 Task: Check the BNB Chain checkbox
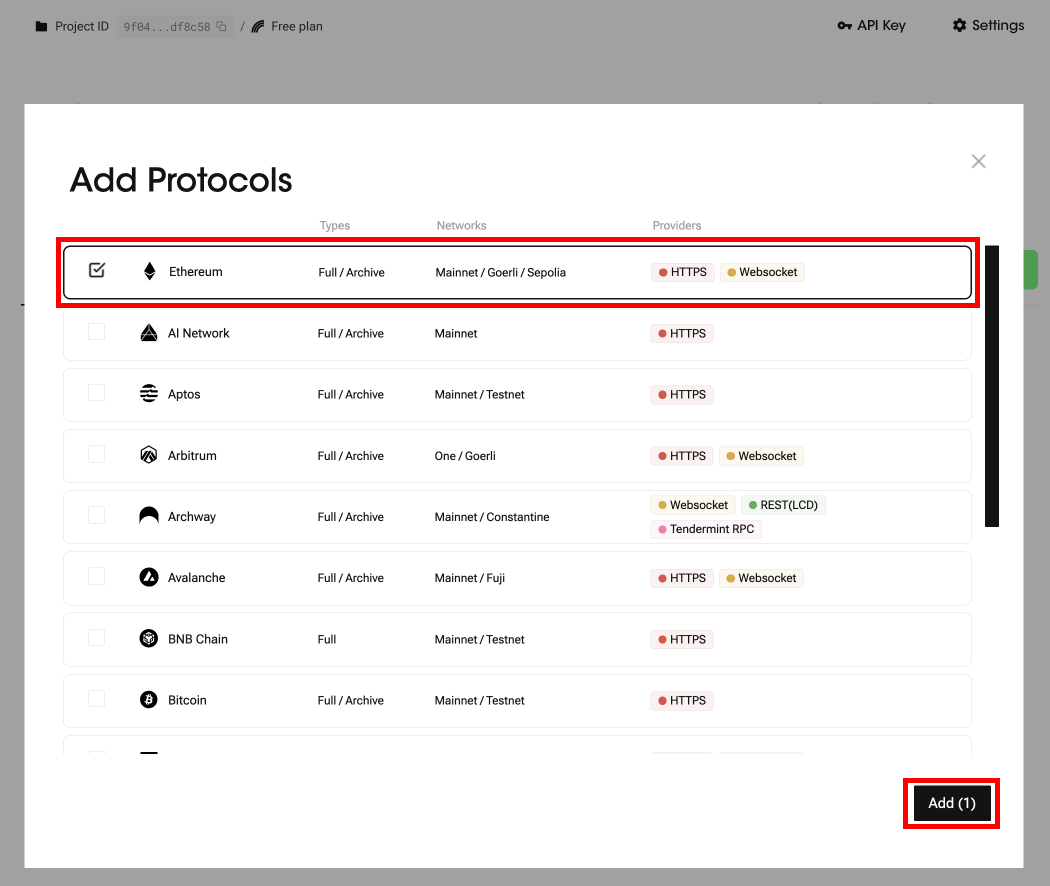click(x=96, y=638)
